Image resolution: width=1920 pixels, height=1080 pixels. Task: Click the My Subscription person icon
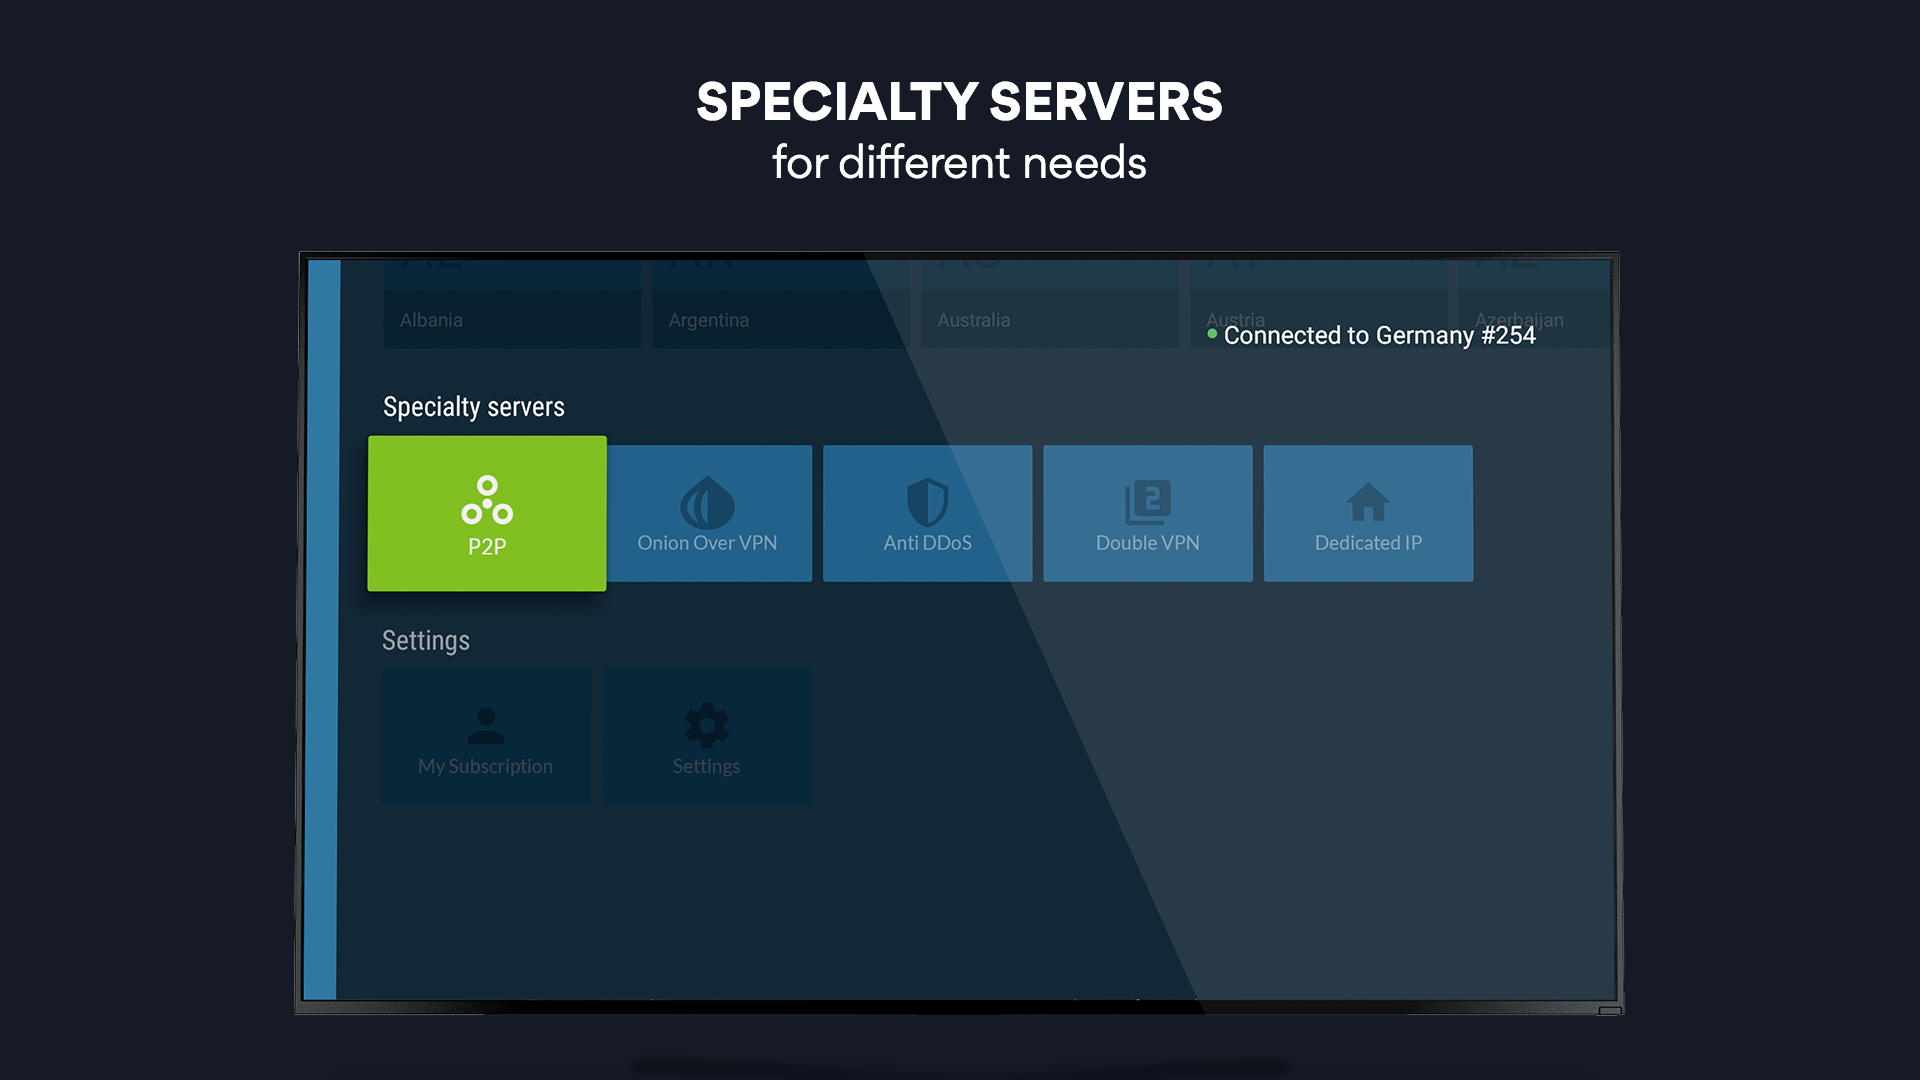(486, 725)
